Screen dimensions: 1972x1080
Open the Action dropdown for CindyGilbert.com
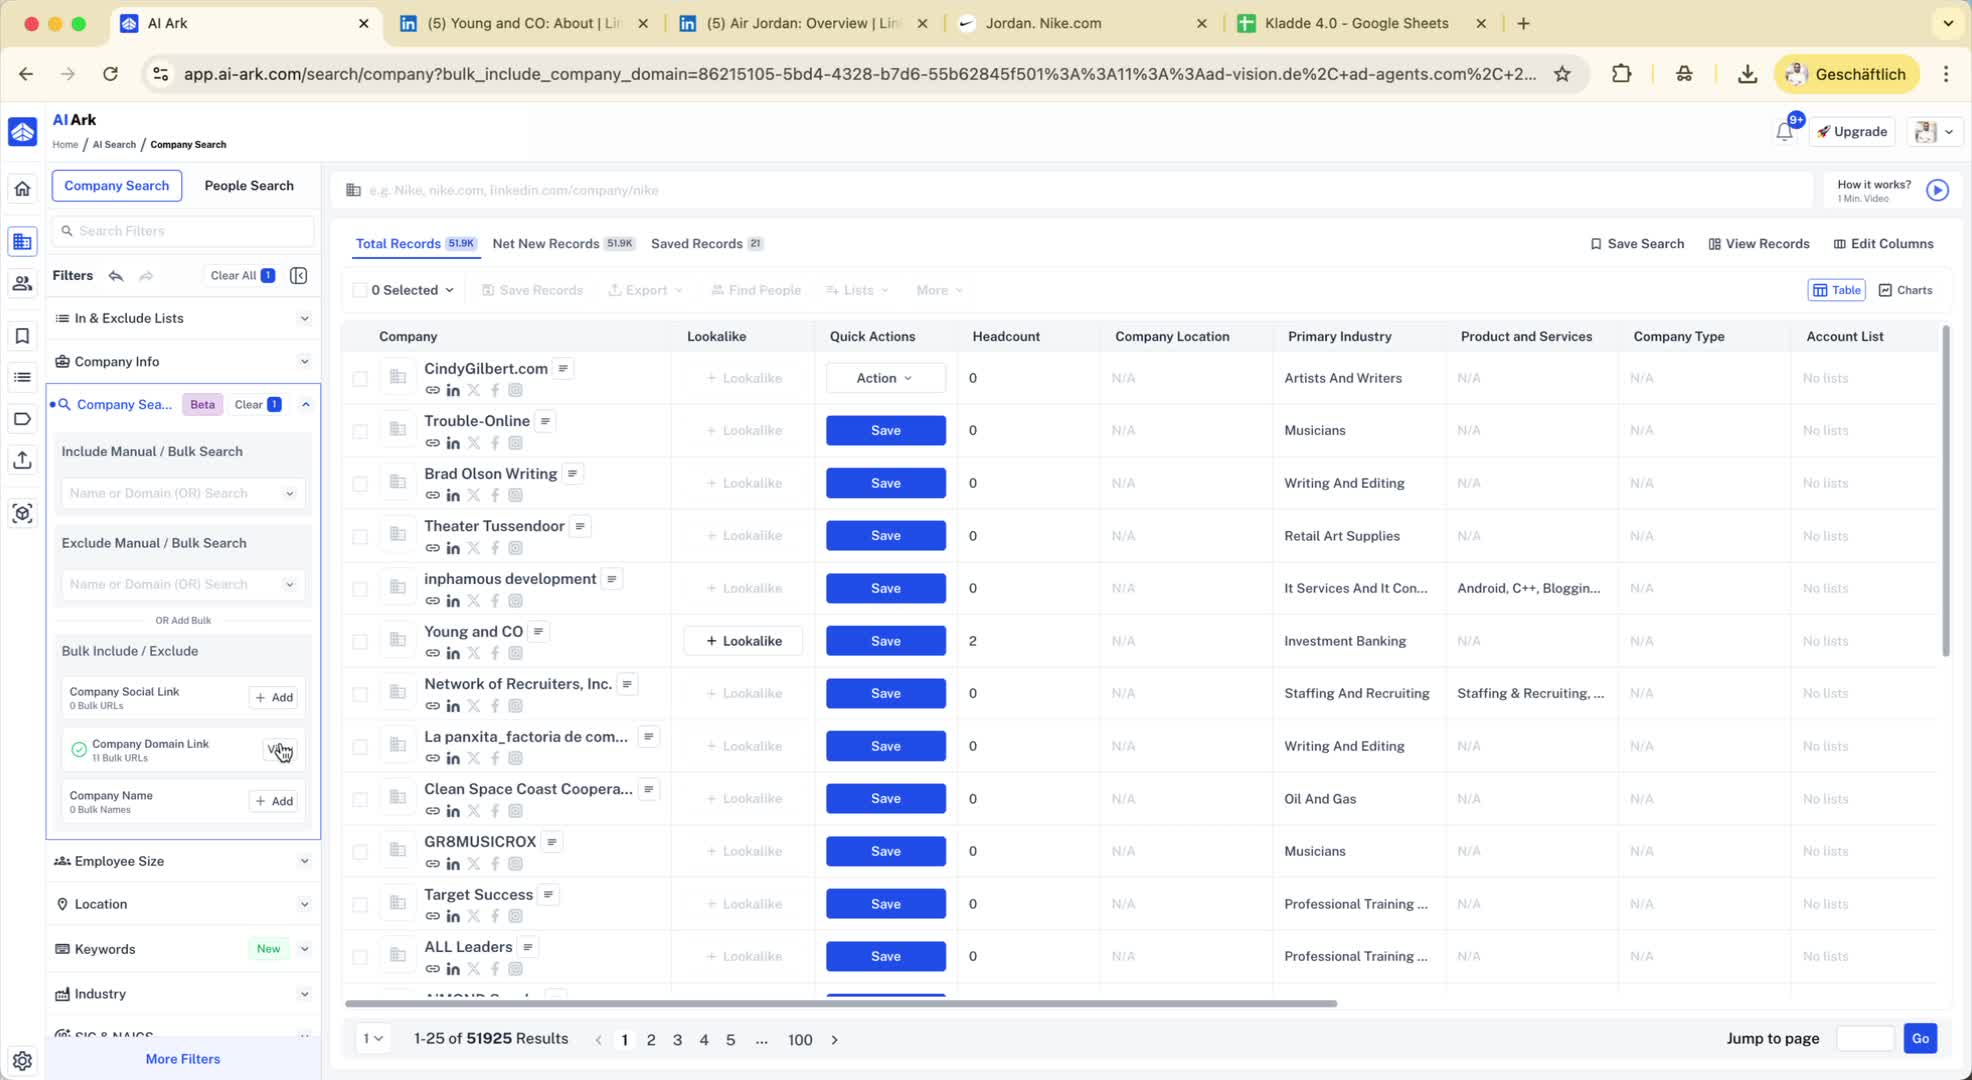885,378
